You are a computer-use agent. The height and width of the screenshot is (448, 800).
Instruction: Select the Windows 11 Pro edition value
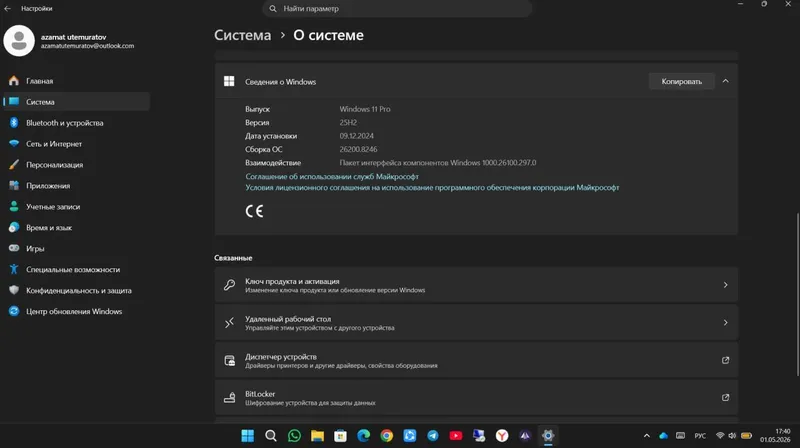tap(365, 109)
